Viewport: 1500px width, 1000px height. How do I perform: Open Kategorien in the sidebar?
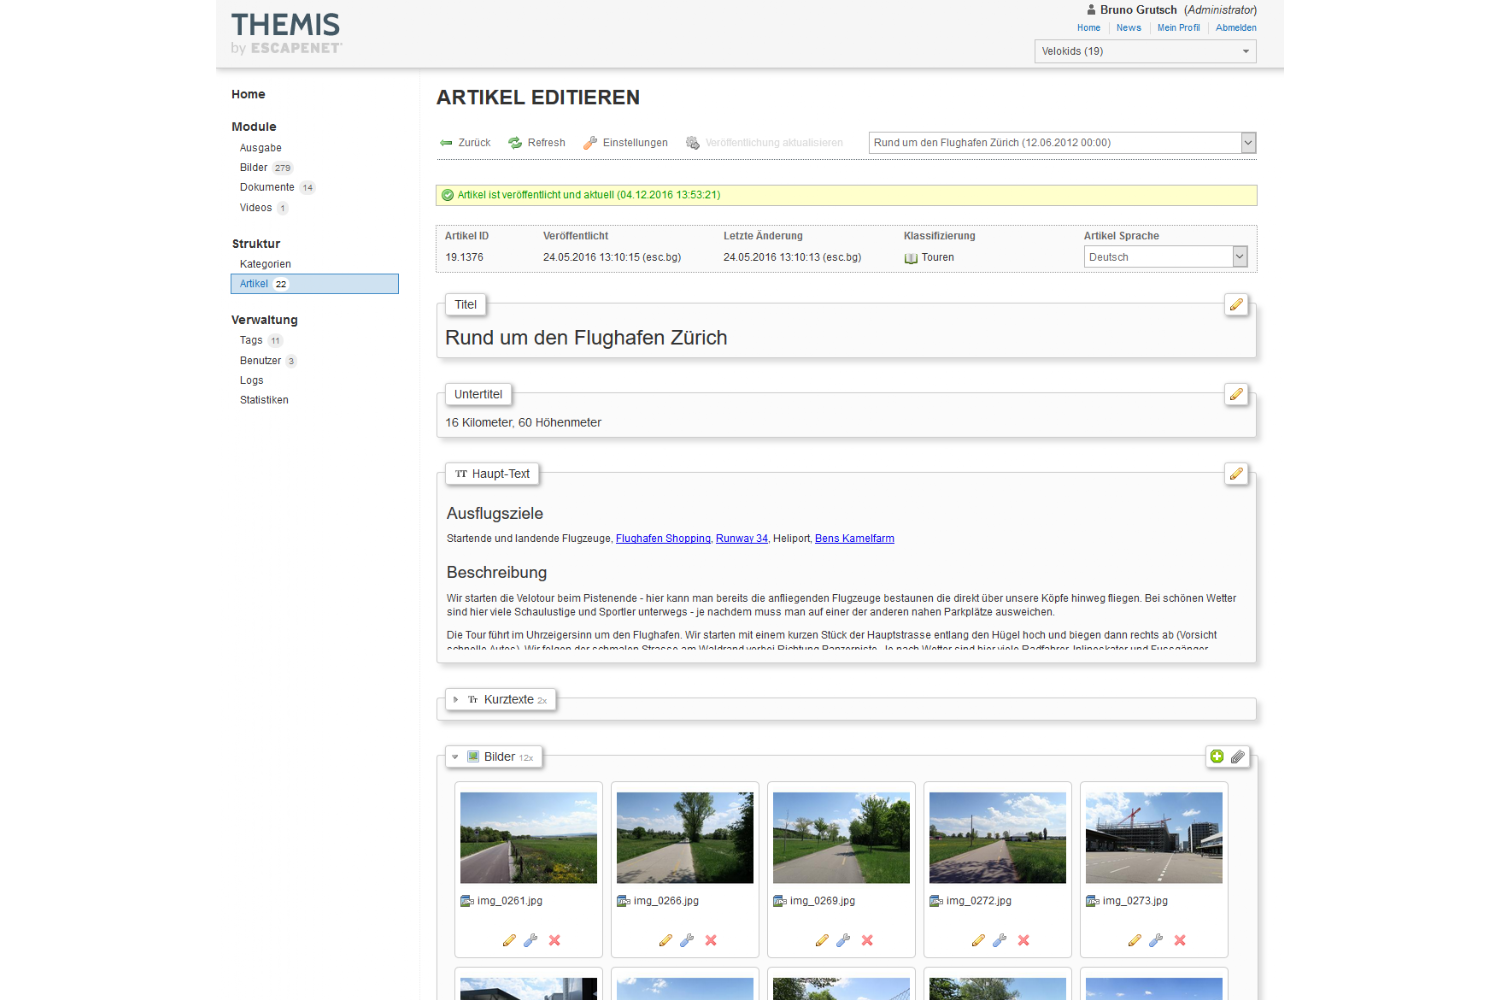point(265,264)
